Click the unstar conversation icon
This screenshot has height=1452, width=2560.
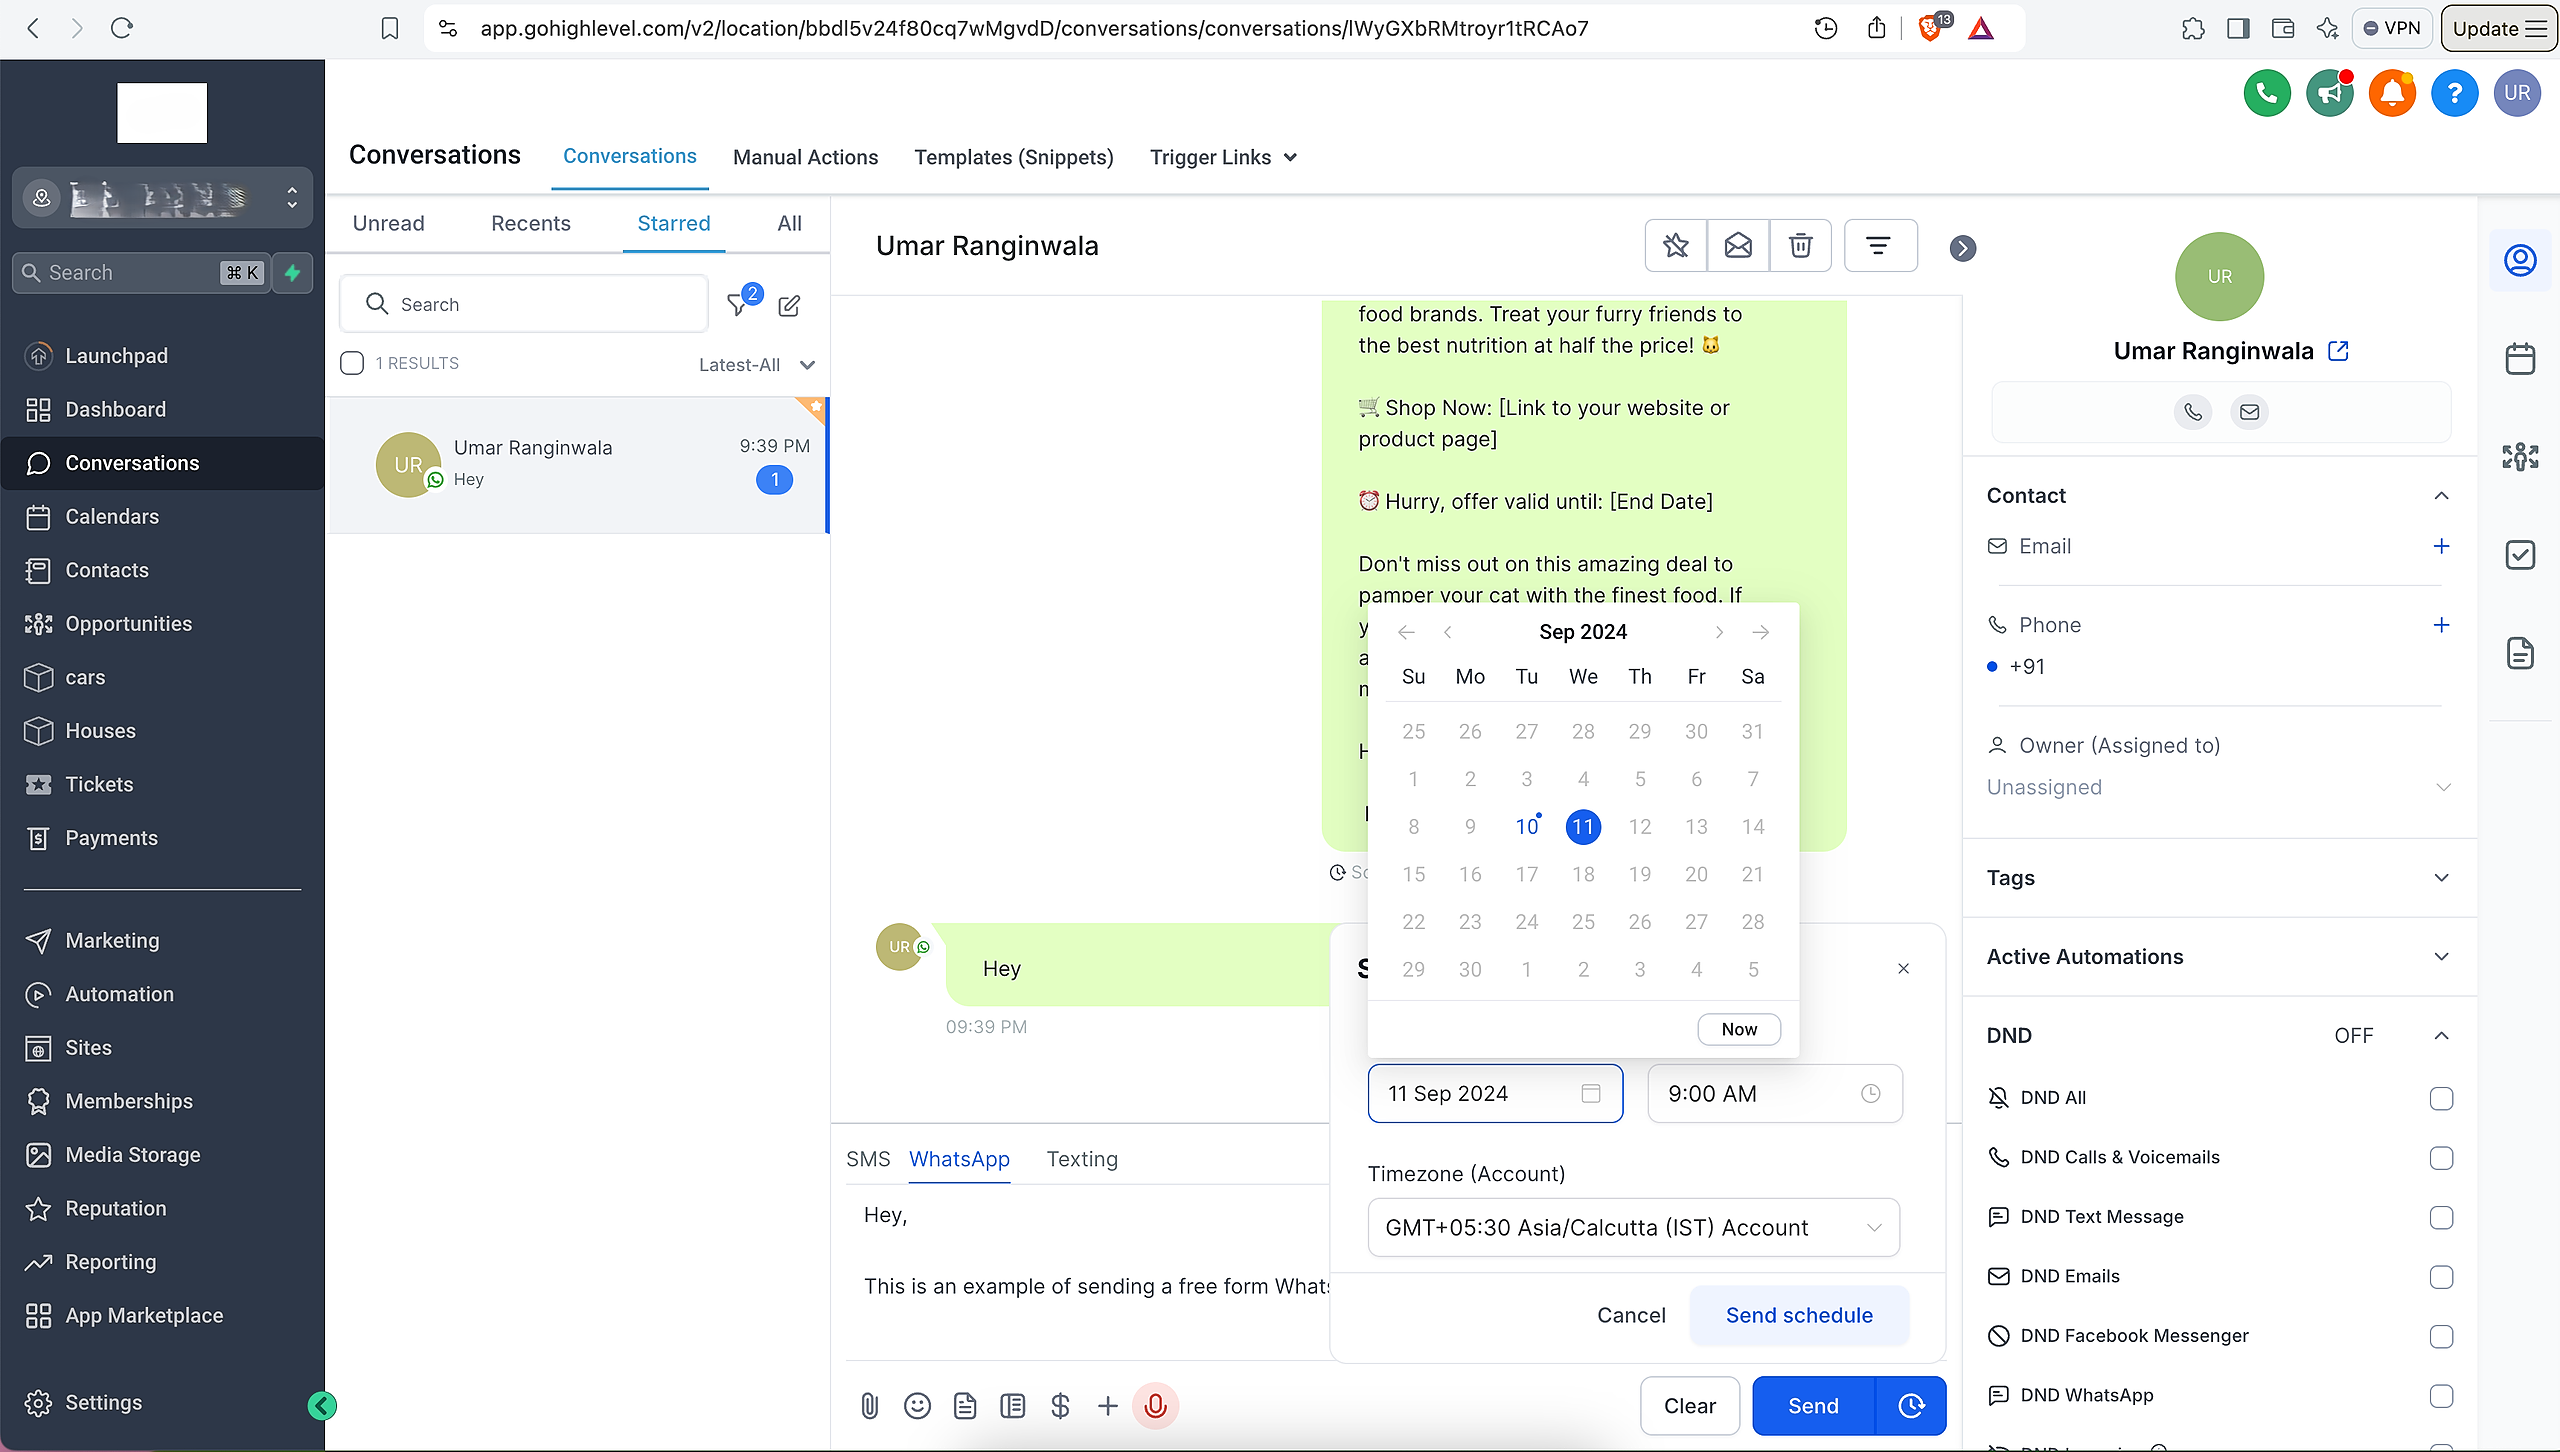click(x=1676, y=245)
